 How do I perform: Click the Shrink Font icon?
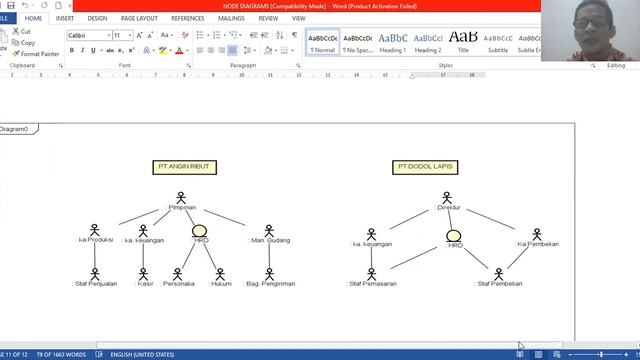tap(150, 36)
